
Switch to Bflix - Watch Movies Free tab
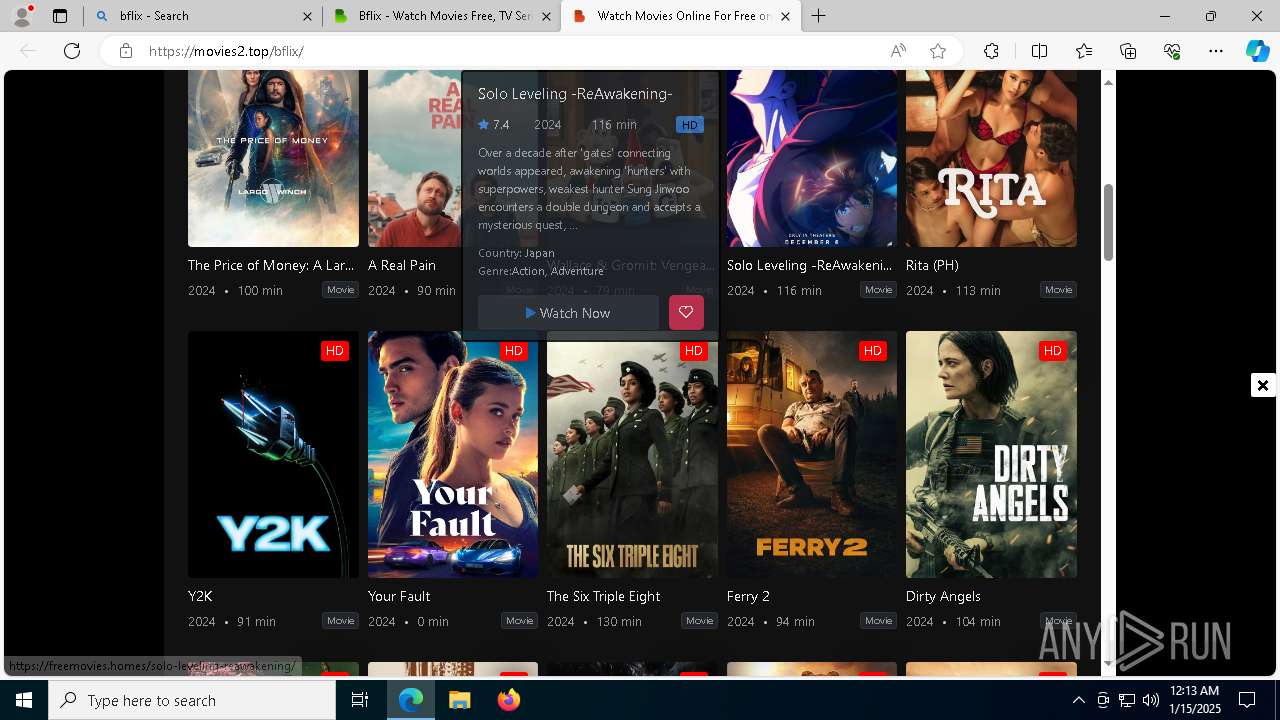click(x=443, y=16)
